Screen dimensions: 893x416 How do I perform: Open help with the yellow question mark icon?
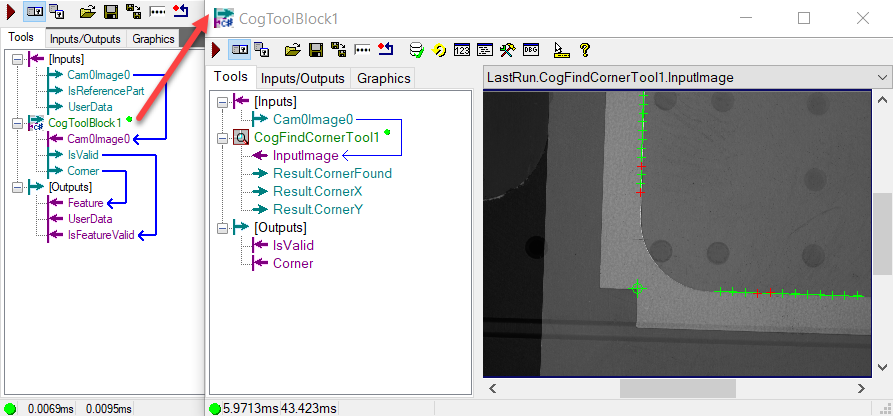point(584,50)
